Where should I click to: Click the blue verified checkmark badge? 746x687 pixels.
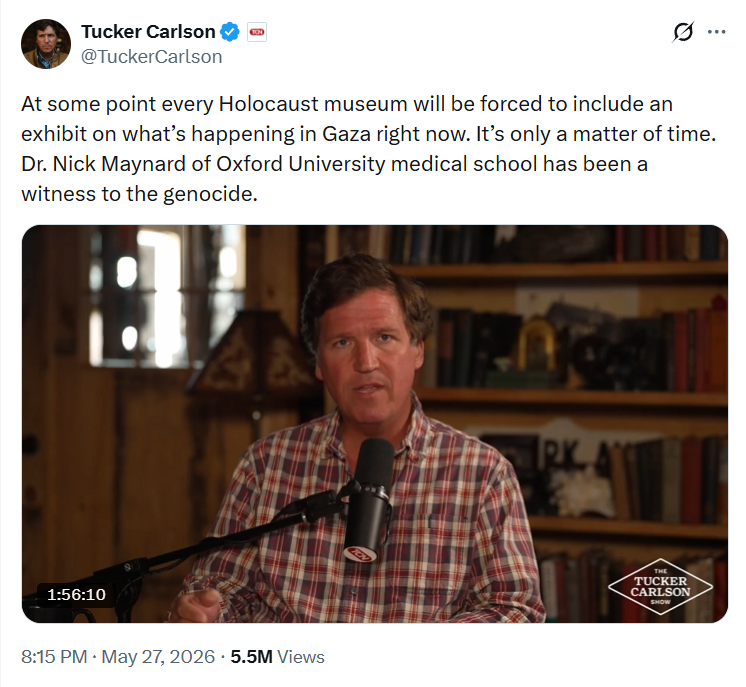230,32
